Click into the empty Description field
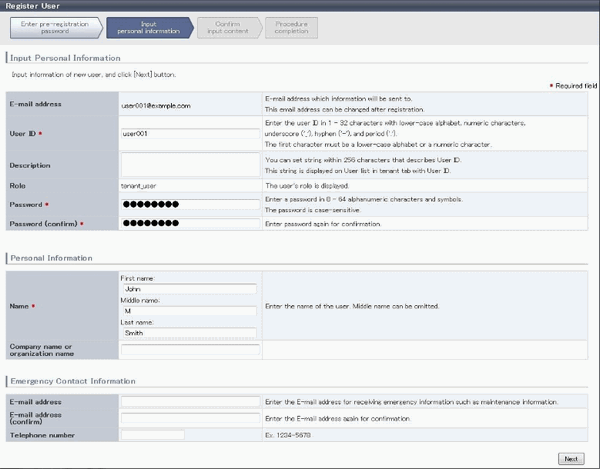This screenshot has height=469, width=600. pyautogui.click(x=189, y=164)
